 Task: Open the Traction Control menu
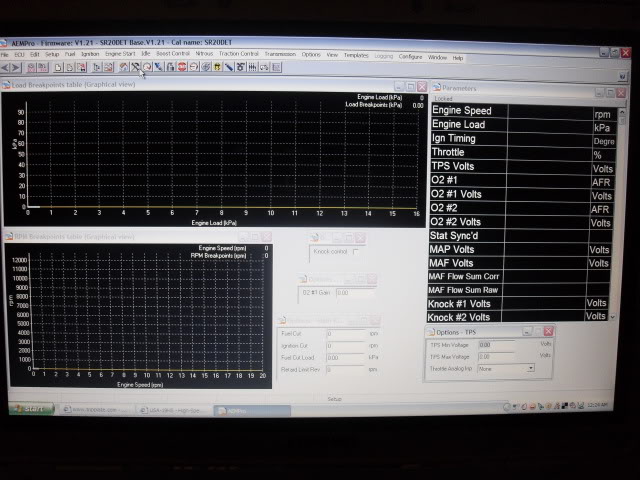(x=238, y=53)
